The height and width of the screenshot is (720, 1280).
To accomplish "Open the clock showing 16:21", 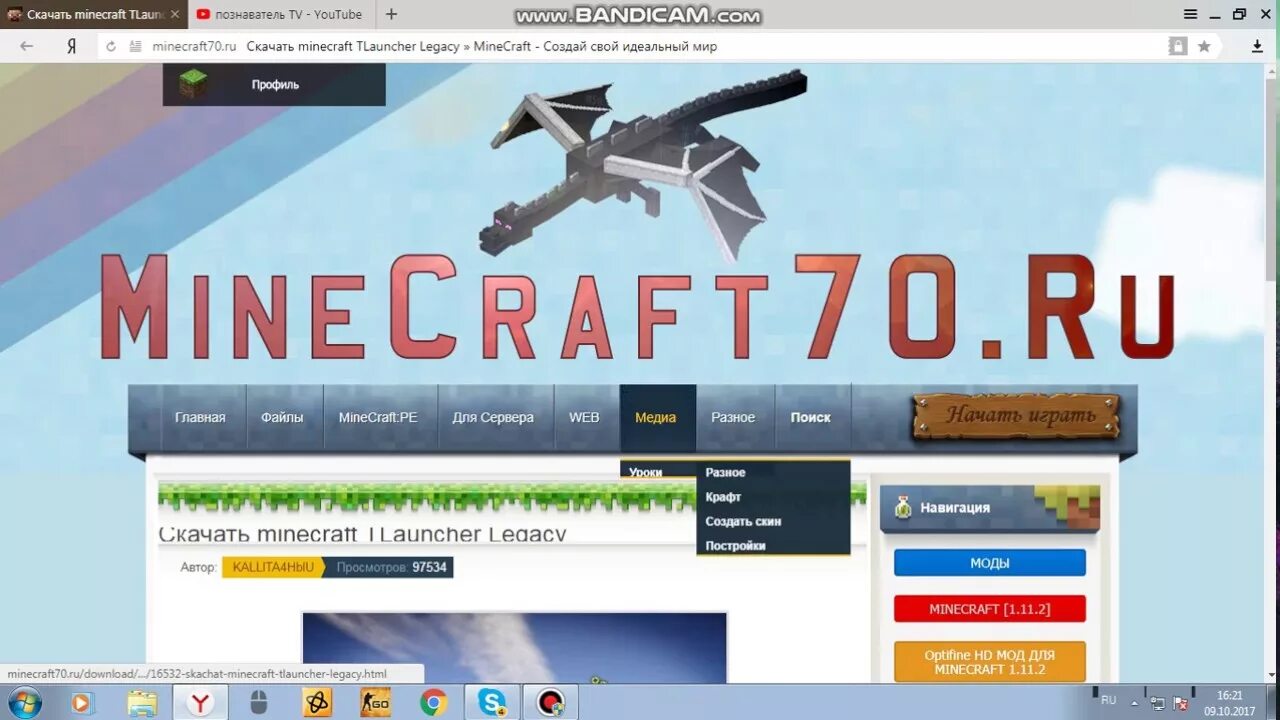I will click(x=1230, y=703).
